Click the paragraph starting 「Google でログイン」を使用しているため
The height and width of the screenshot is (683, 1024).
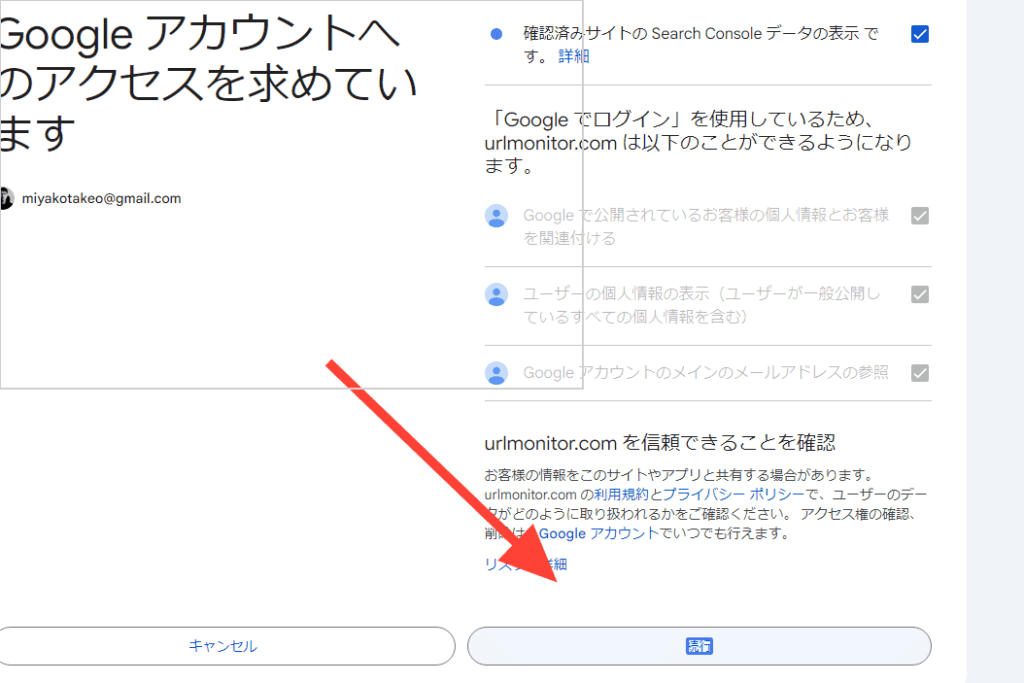pyautogui.click(x=698, y=142)
